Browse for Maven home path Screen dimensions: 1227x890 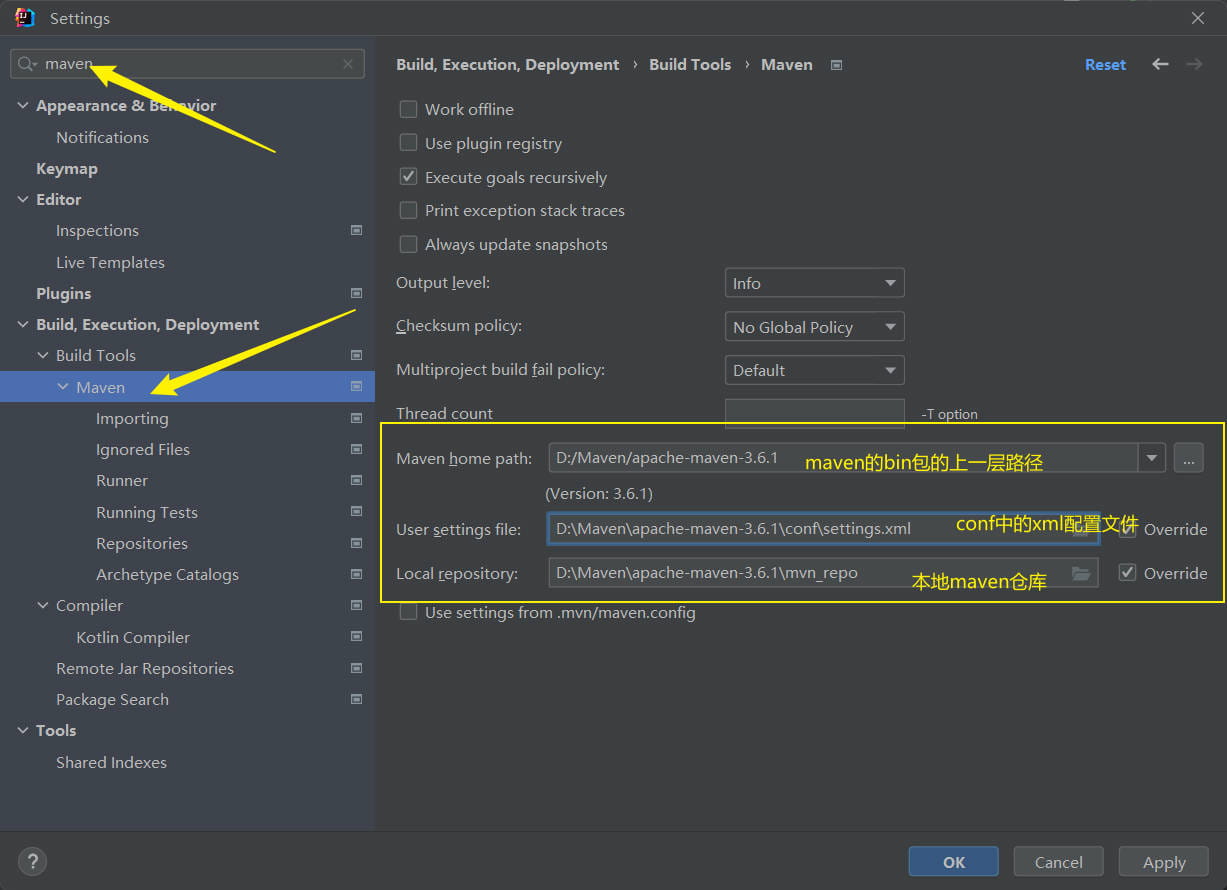tap(1188, 459)
